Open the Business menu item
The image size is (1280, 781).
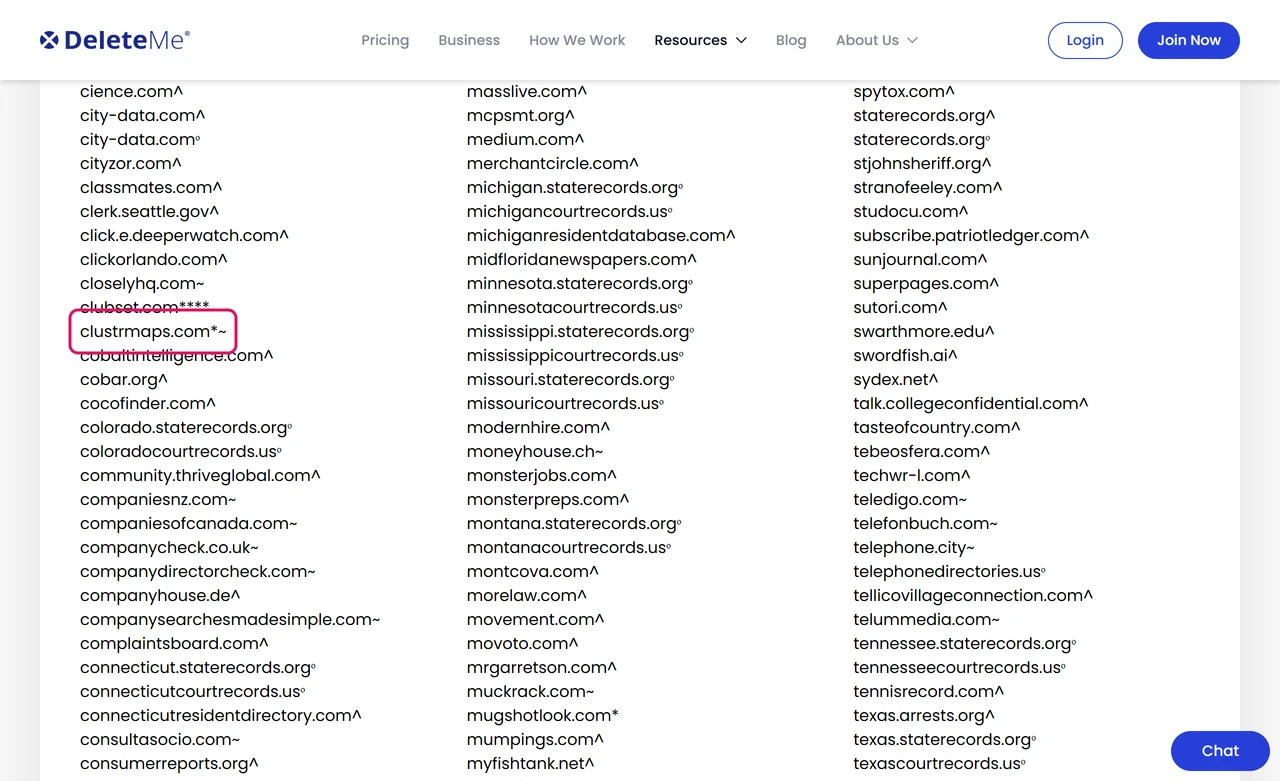coord(469,40)
